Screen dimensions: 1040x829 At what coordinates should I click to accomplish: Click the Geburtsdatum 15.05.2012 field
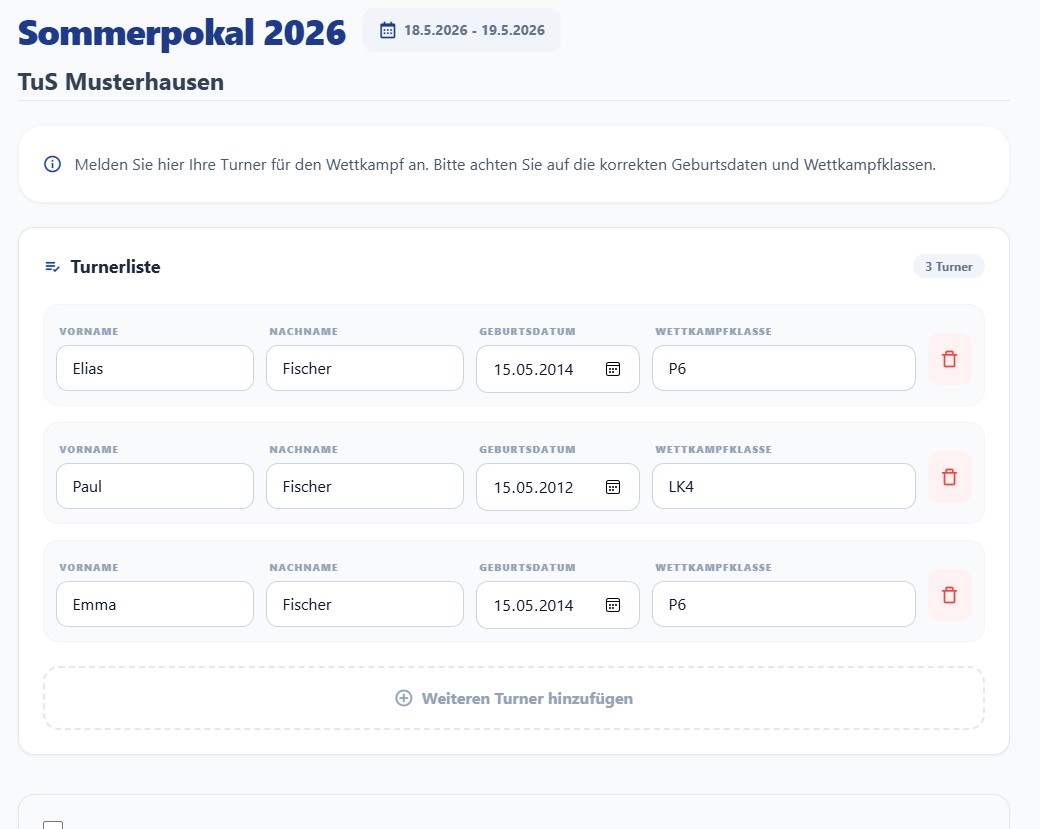558,487
